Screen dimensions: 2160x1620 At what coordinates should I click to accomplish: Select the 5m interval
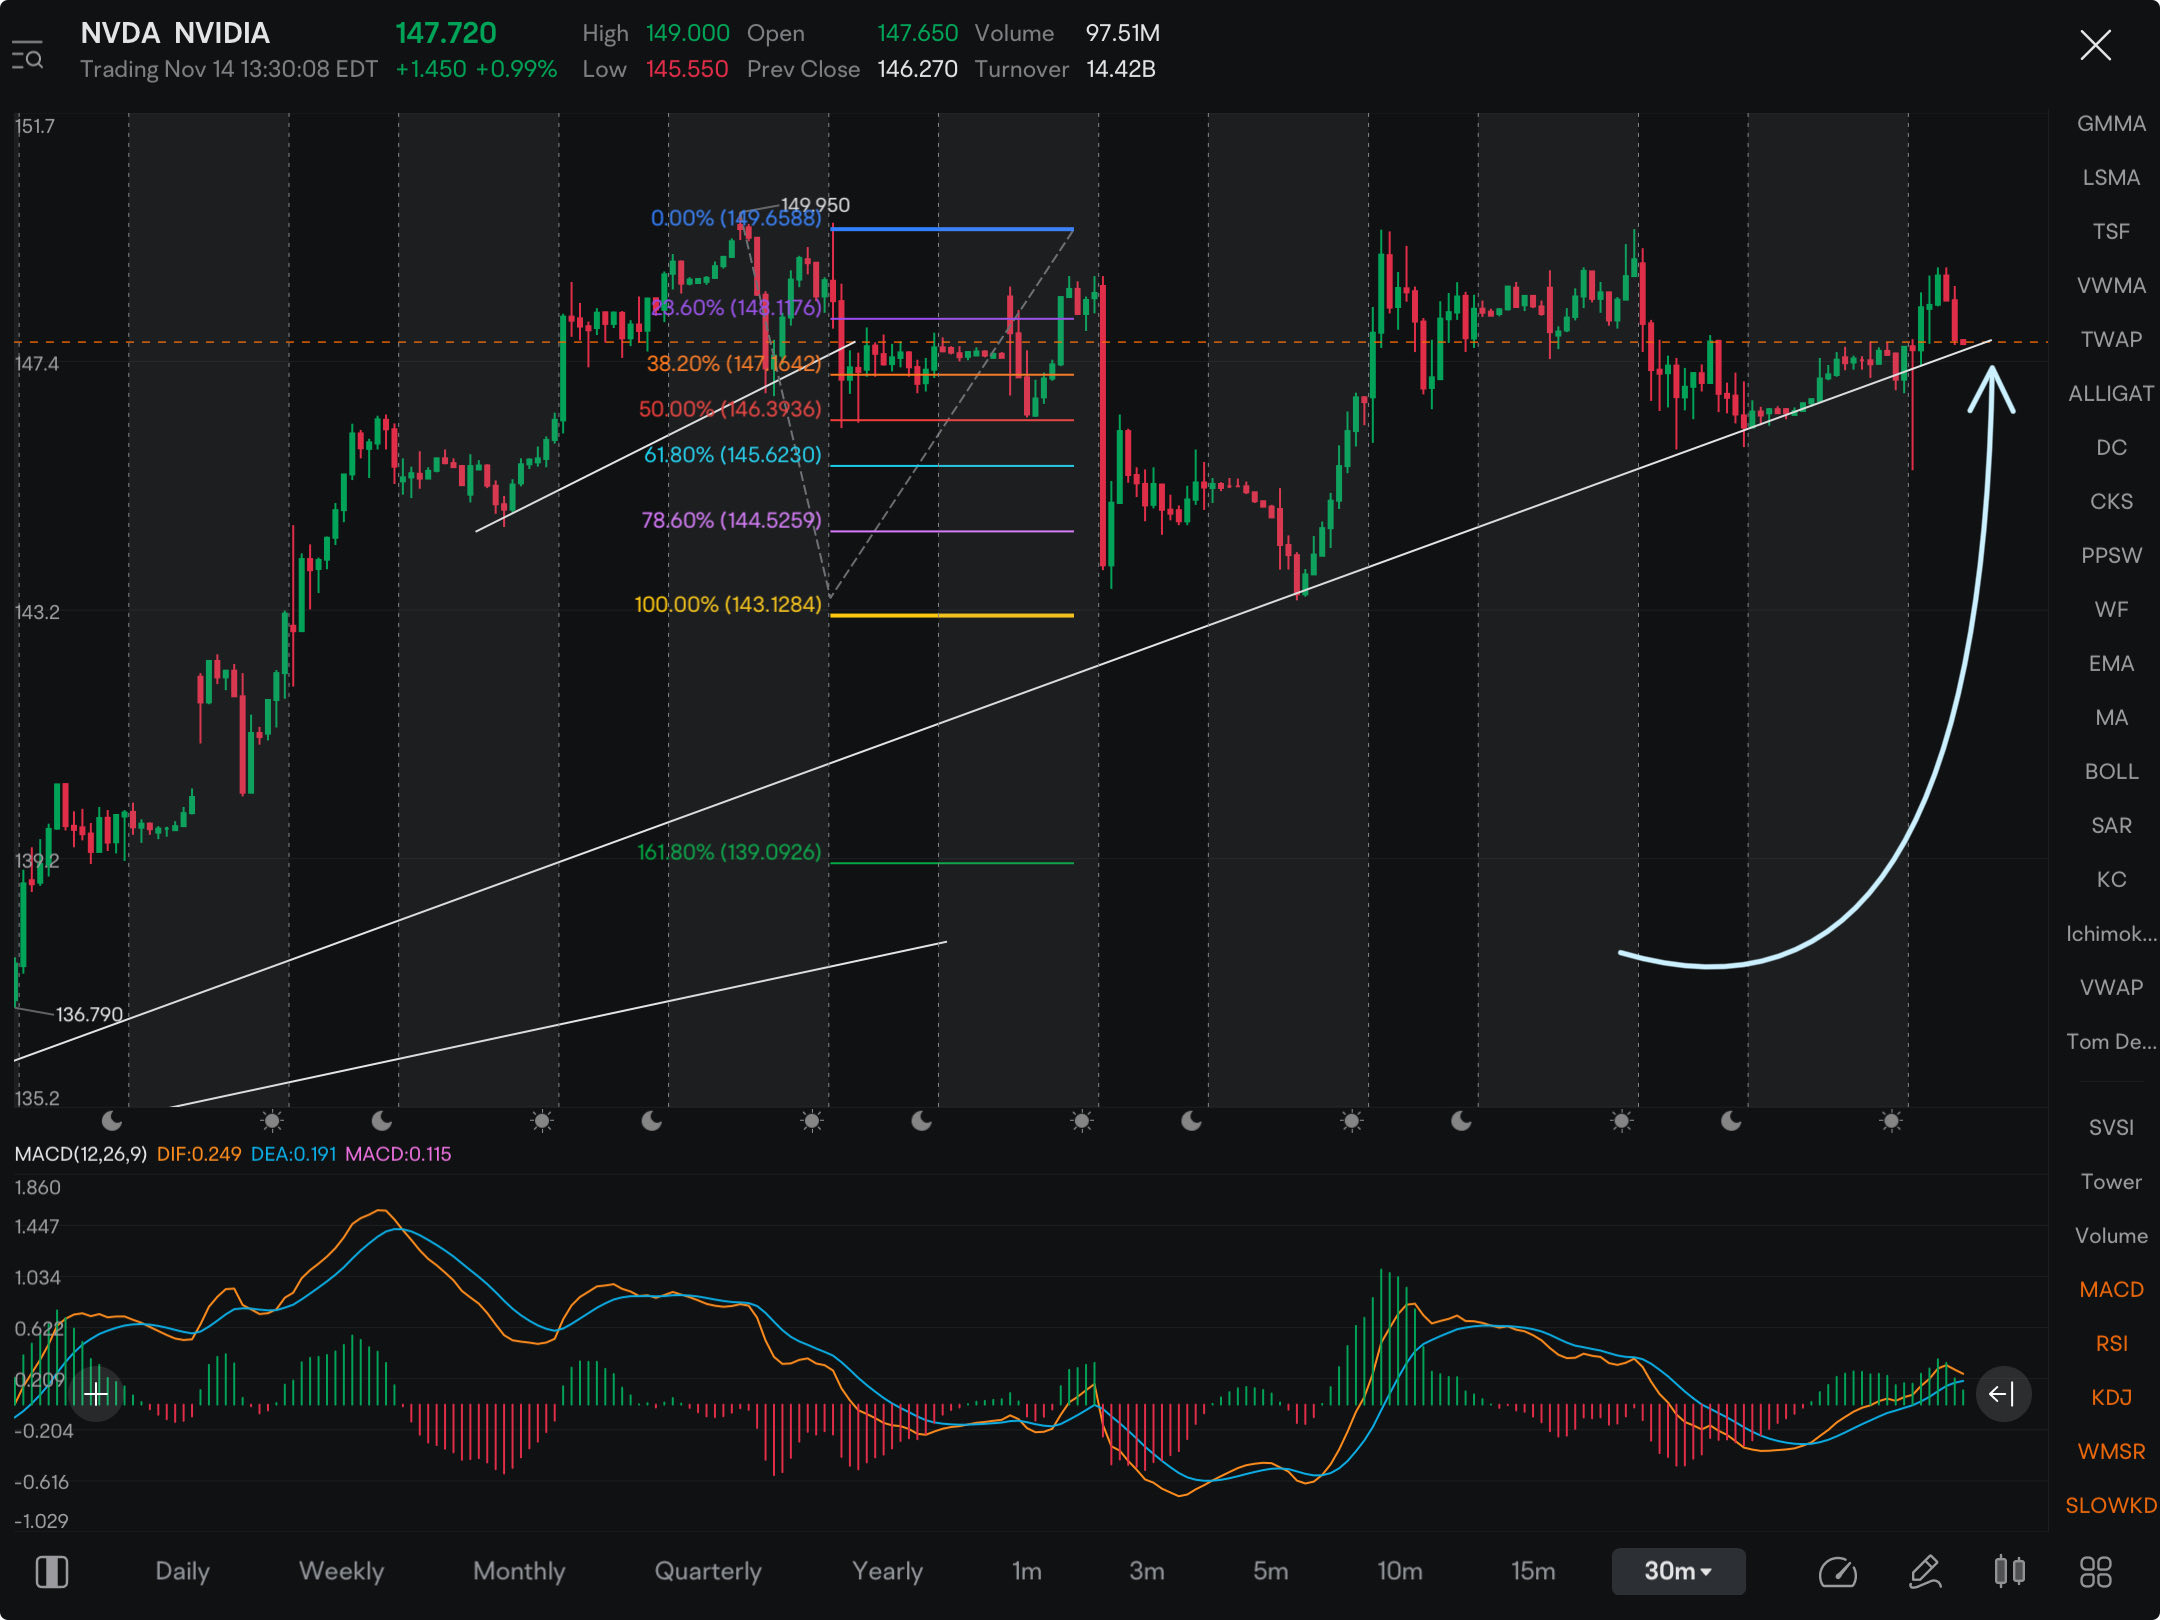(1270, 1571)
